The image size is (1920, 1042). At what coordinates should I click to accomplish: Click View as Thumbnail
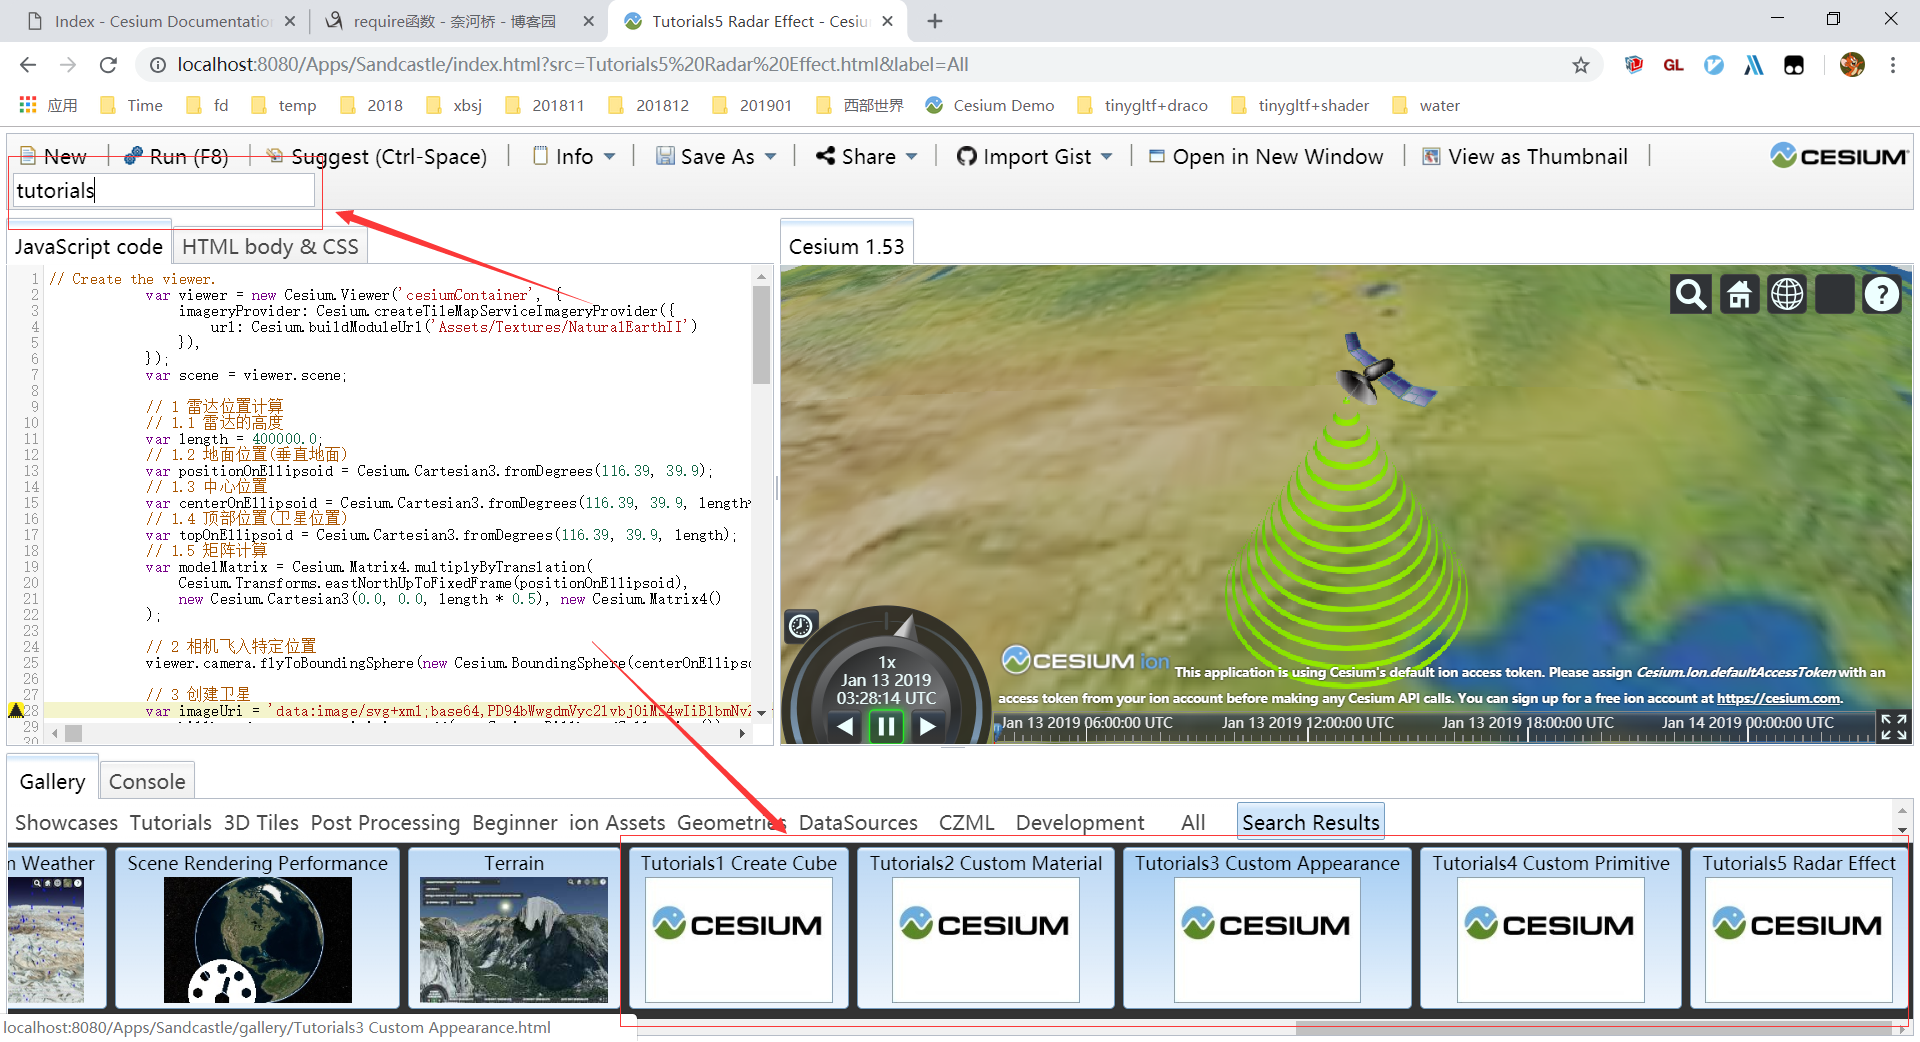[1526, 156]
